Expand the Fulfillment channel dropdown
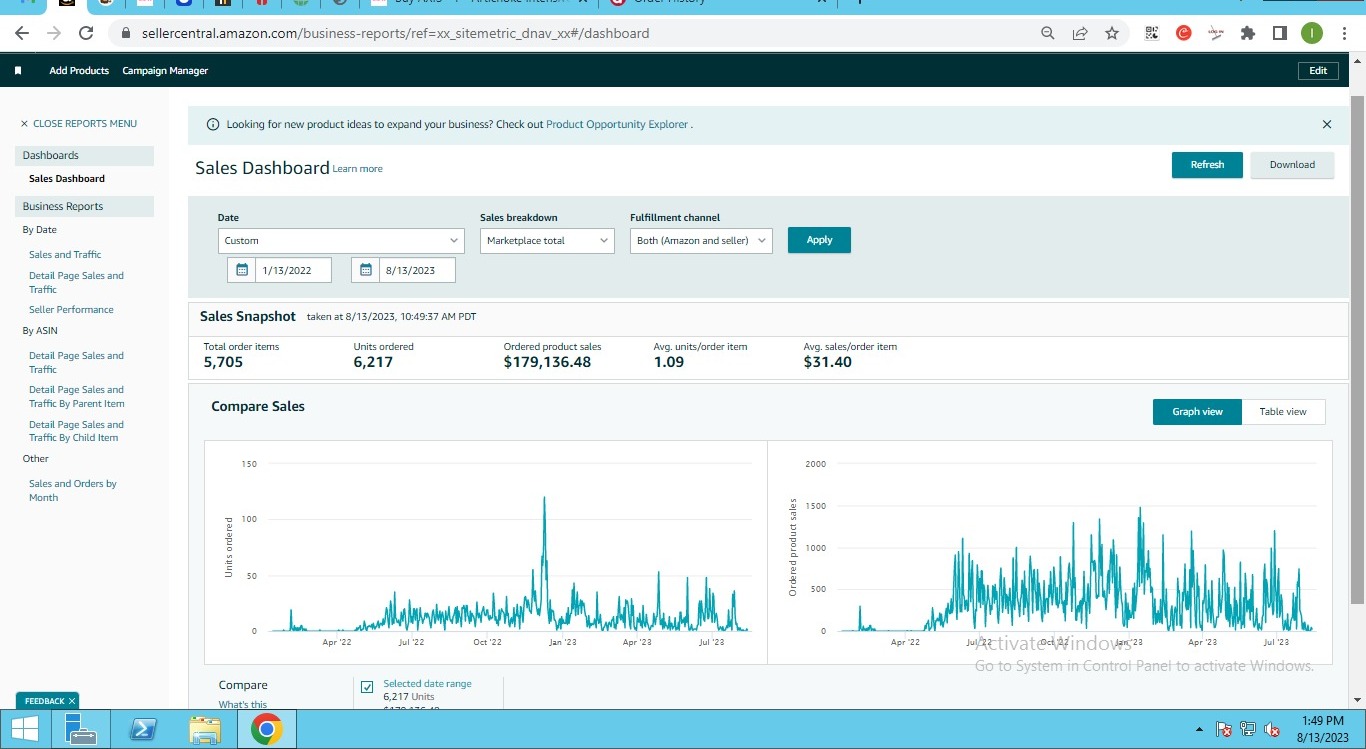1366x749 pixels. [701, 241]
